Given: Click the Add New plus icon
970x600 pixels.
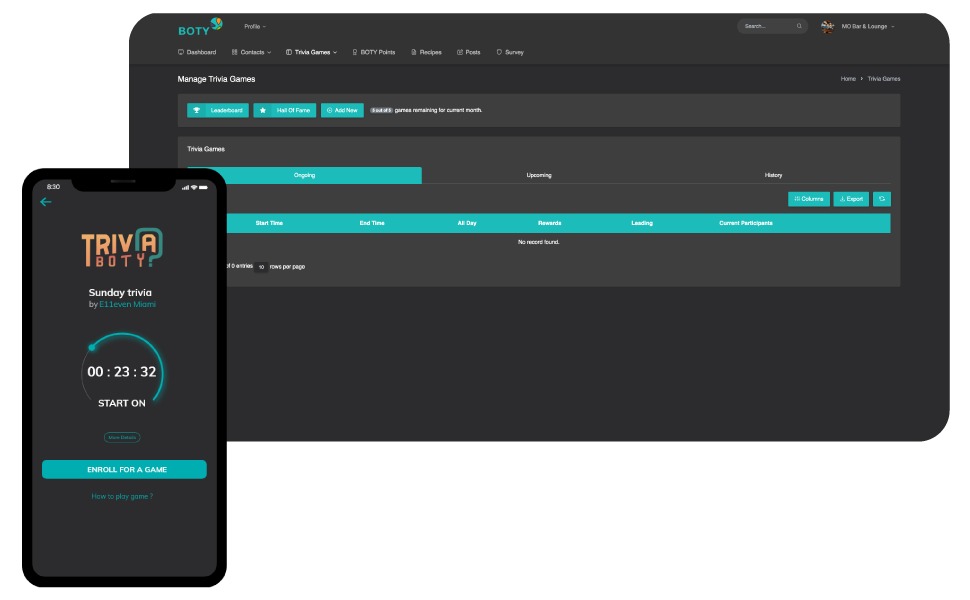Looking at the screenshot, I should [329, 110].
